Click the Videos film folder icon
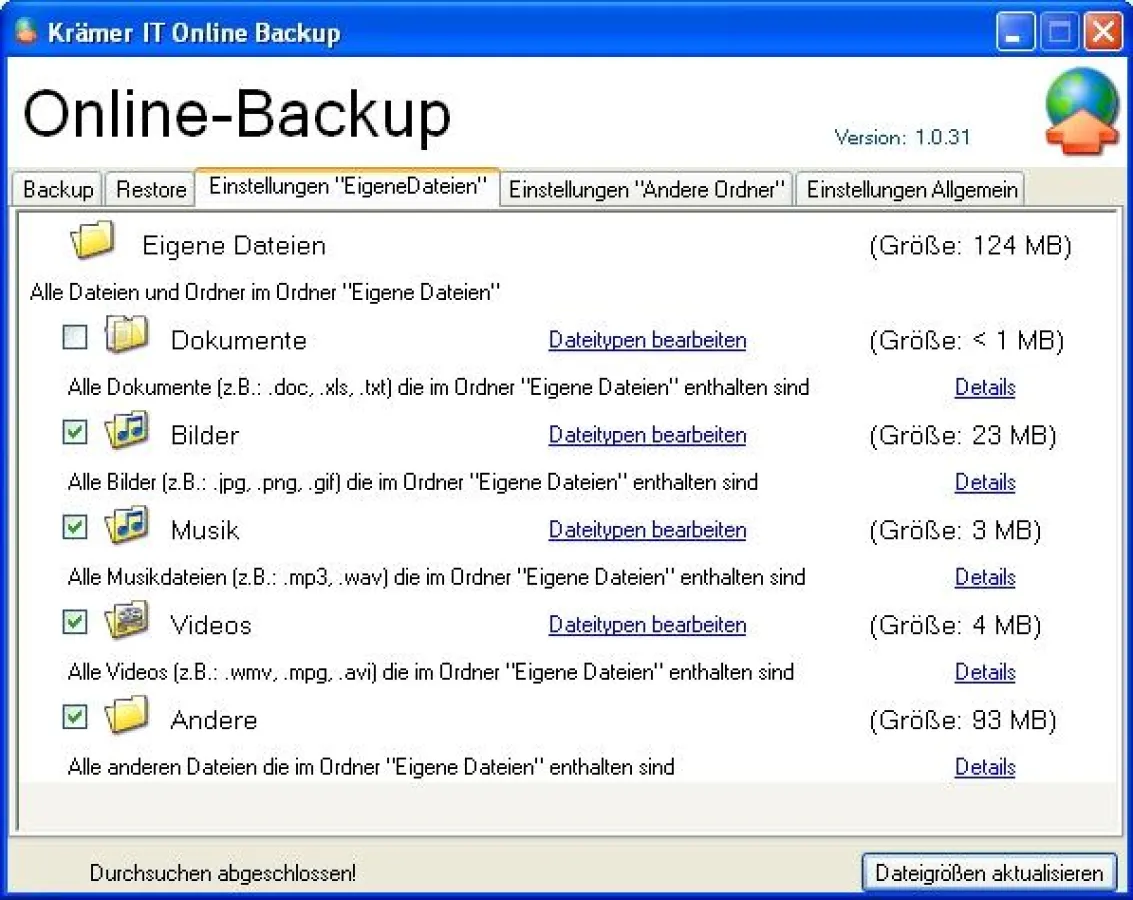 [126, 620]
